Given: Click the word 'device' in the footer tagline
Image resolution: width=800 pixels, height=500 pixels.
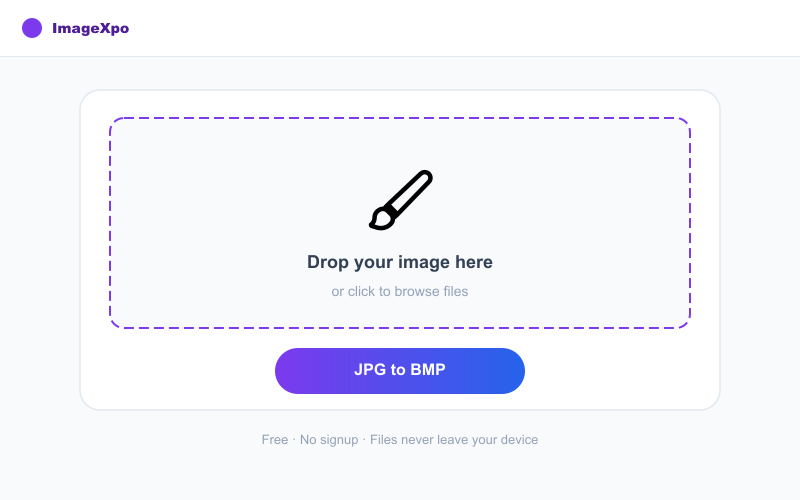Looking at the screenshot, I should (x=519, y=440).
